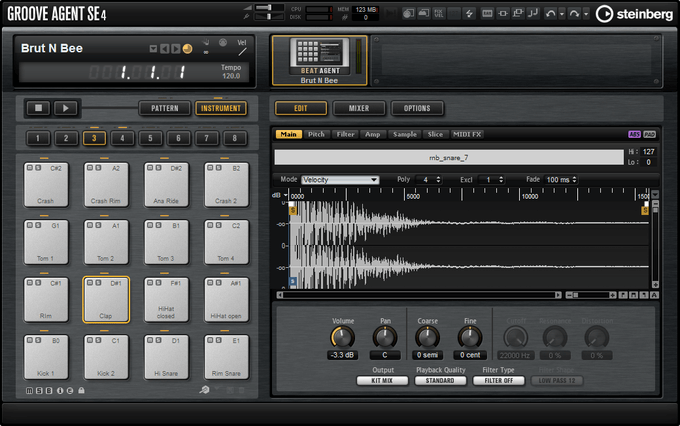This screenshot has width=680, height=426.
Task: Toggle the global Mute icon below pads
Action: pos(29,390)
